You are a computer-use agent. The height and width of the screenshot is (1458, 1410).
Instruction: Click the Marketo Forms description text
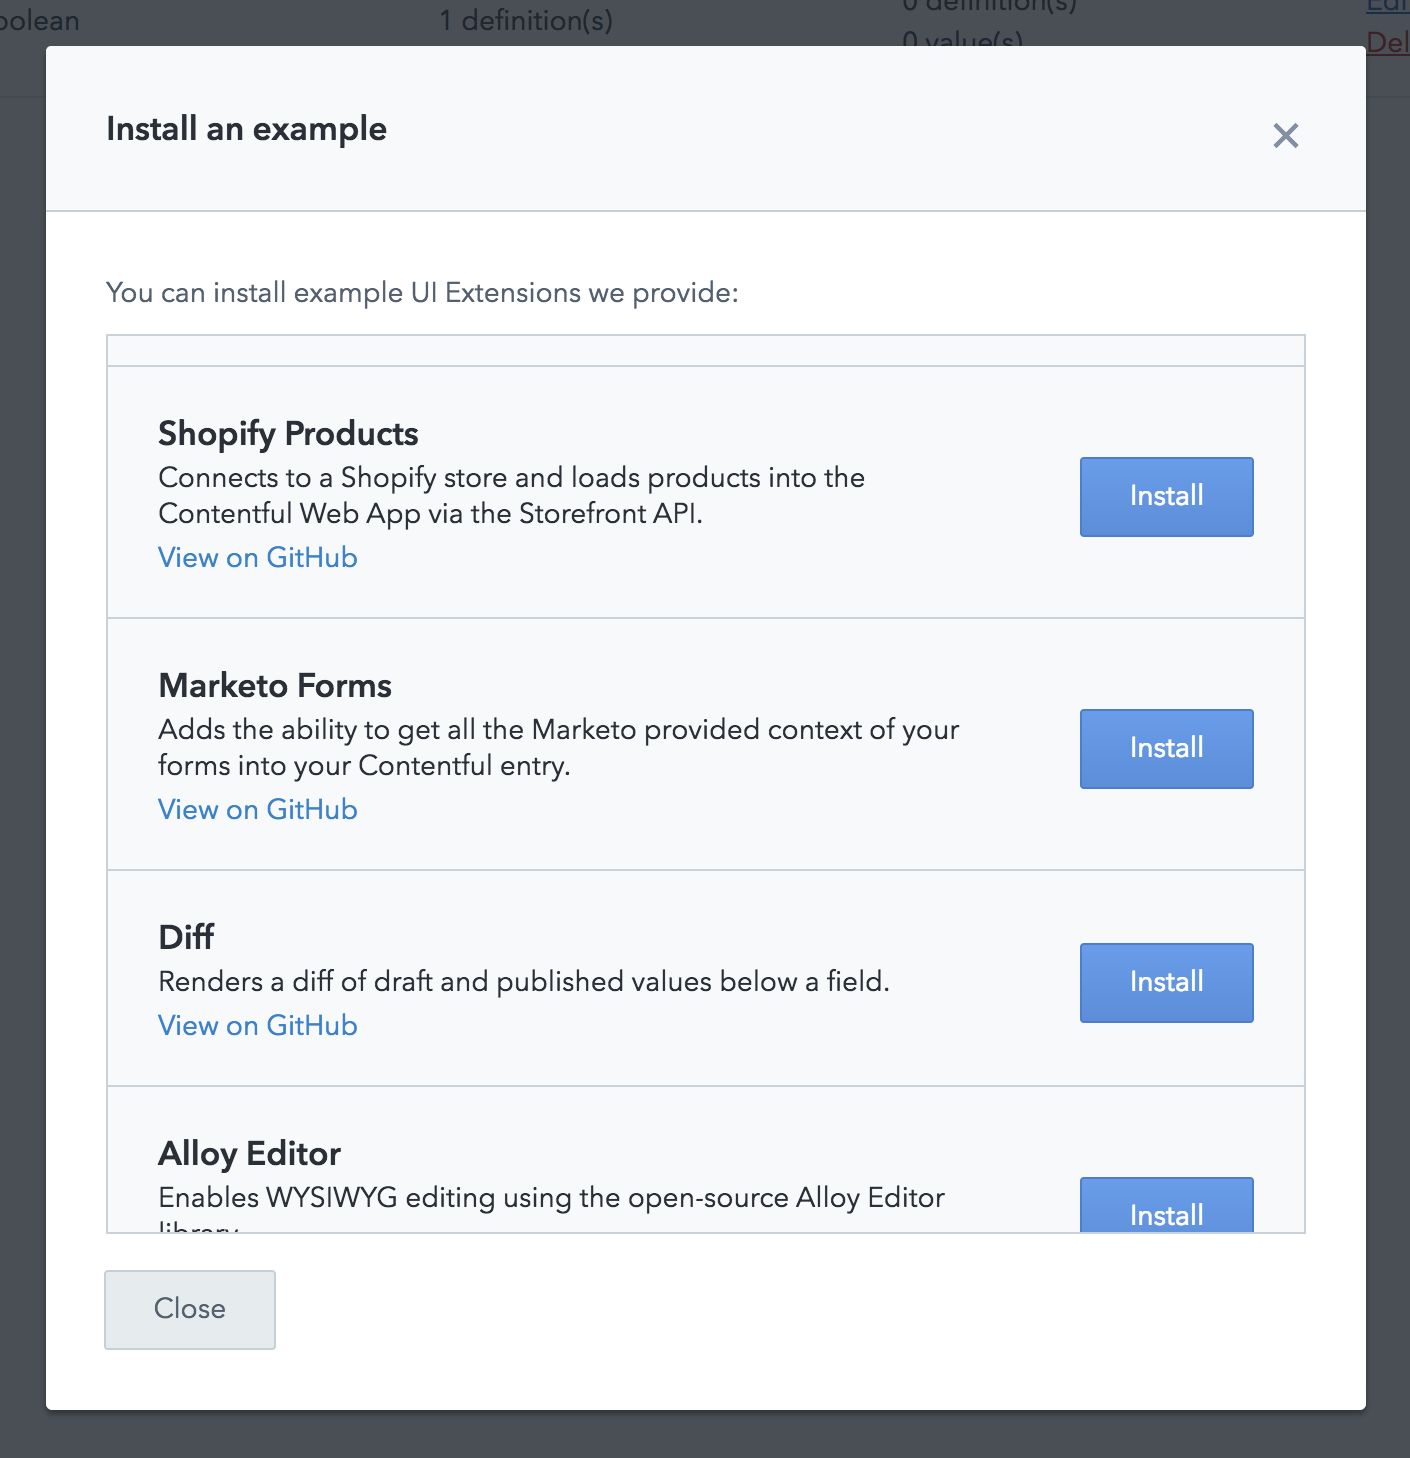pyautogui.click(x=558, y=748)
